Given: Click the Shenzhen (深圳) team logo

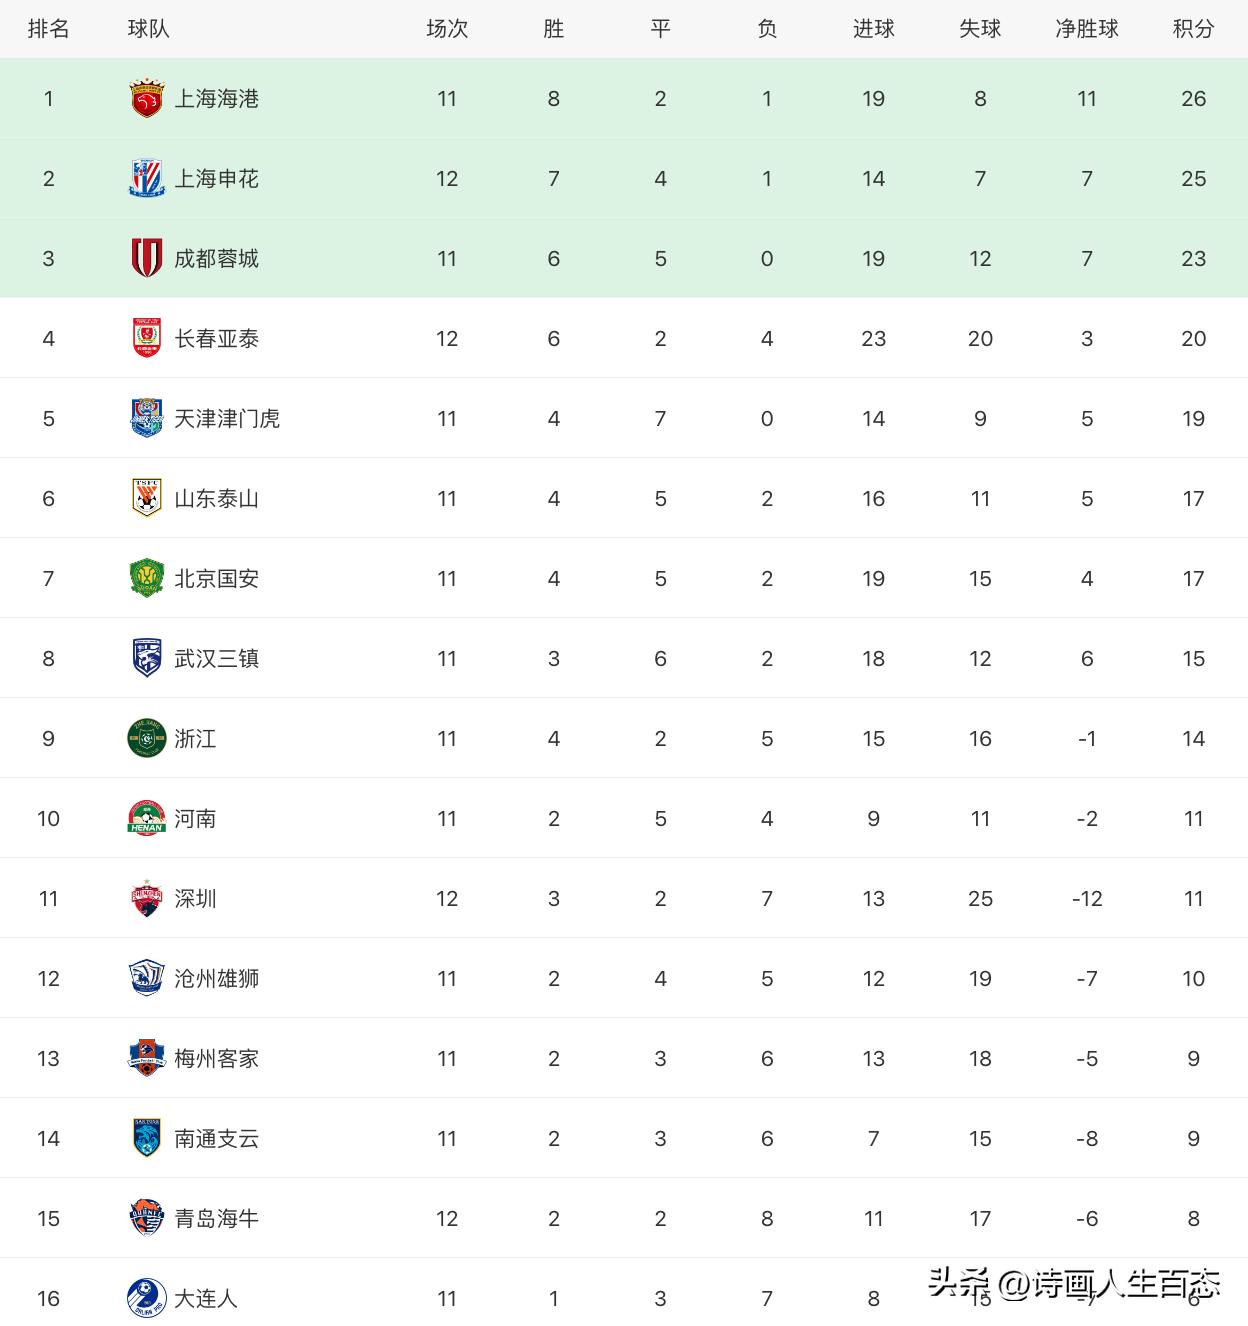Looking at the screenshot, I should [147, 899].
